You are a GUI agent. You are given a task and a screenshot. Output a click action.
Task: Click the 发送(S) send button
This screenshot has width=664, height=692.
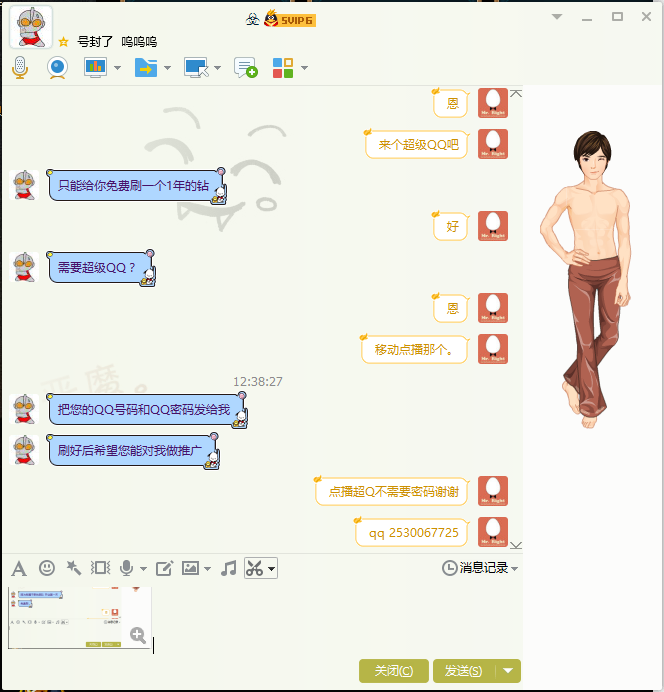point(464,671)
